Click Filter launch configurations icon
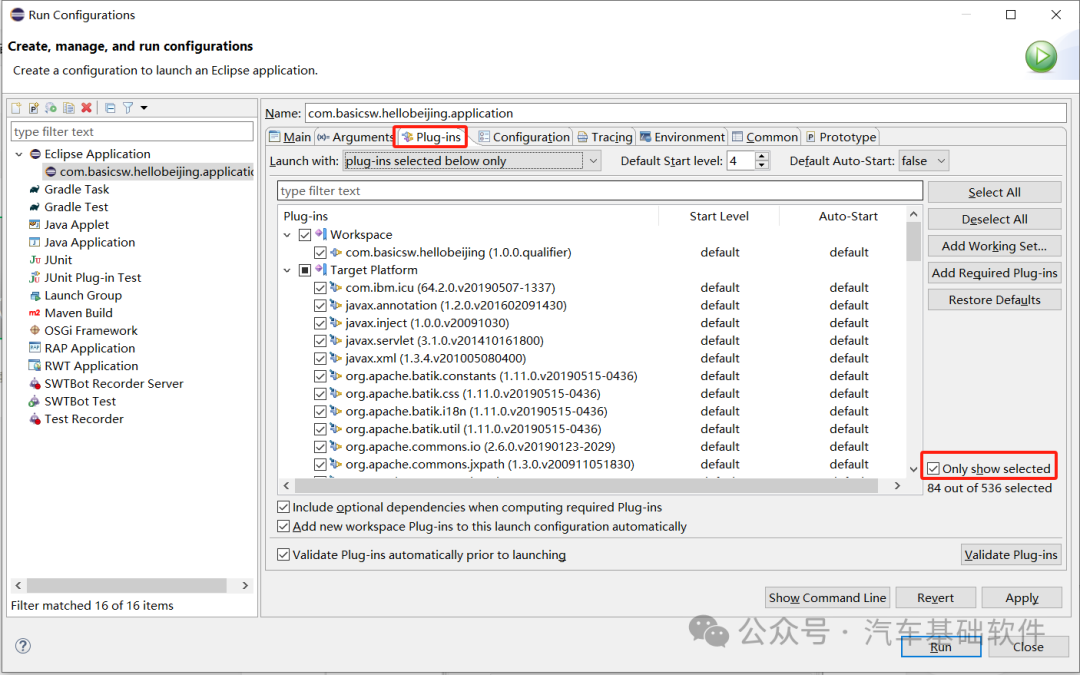This screenshot has width=1080, height=675. [x=128, y=107]
